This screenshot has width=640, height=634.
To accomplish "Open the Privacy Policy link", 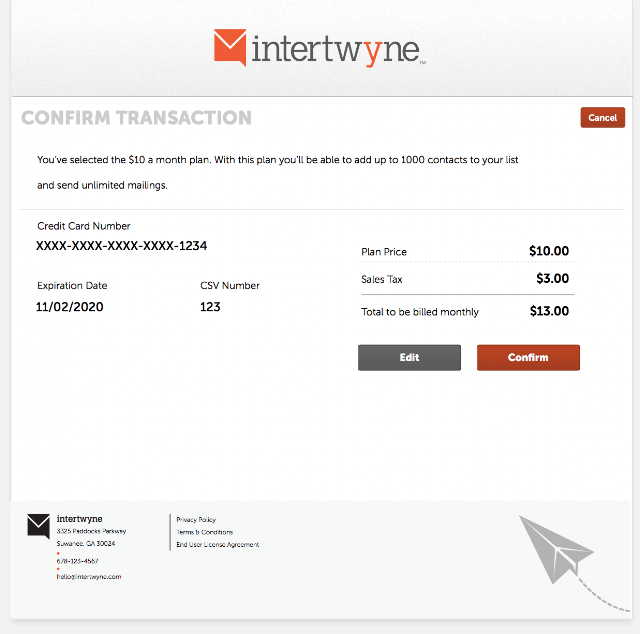I will [x=196, y=520].
